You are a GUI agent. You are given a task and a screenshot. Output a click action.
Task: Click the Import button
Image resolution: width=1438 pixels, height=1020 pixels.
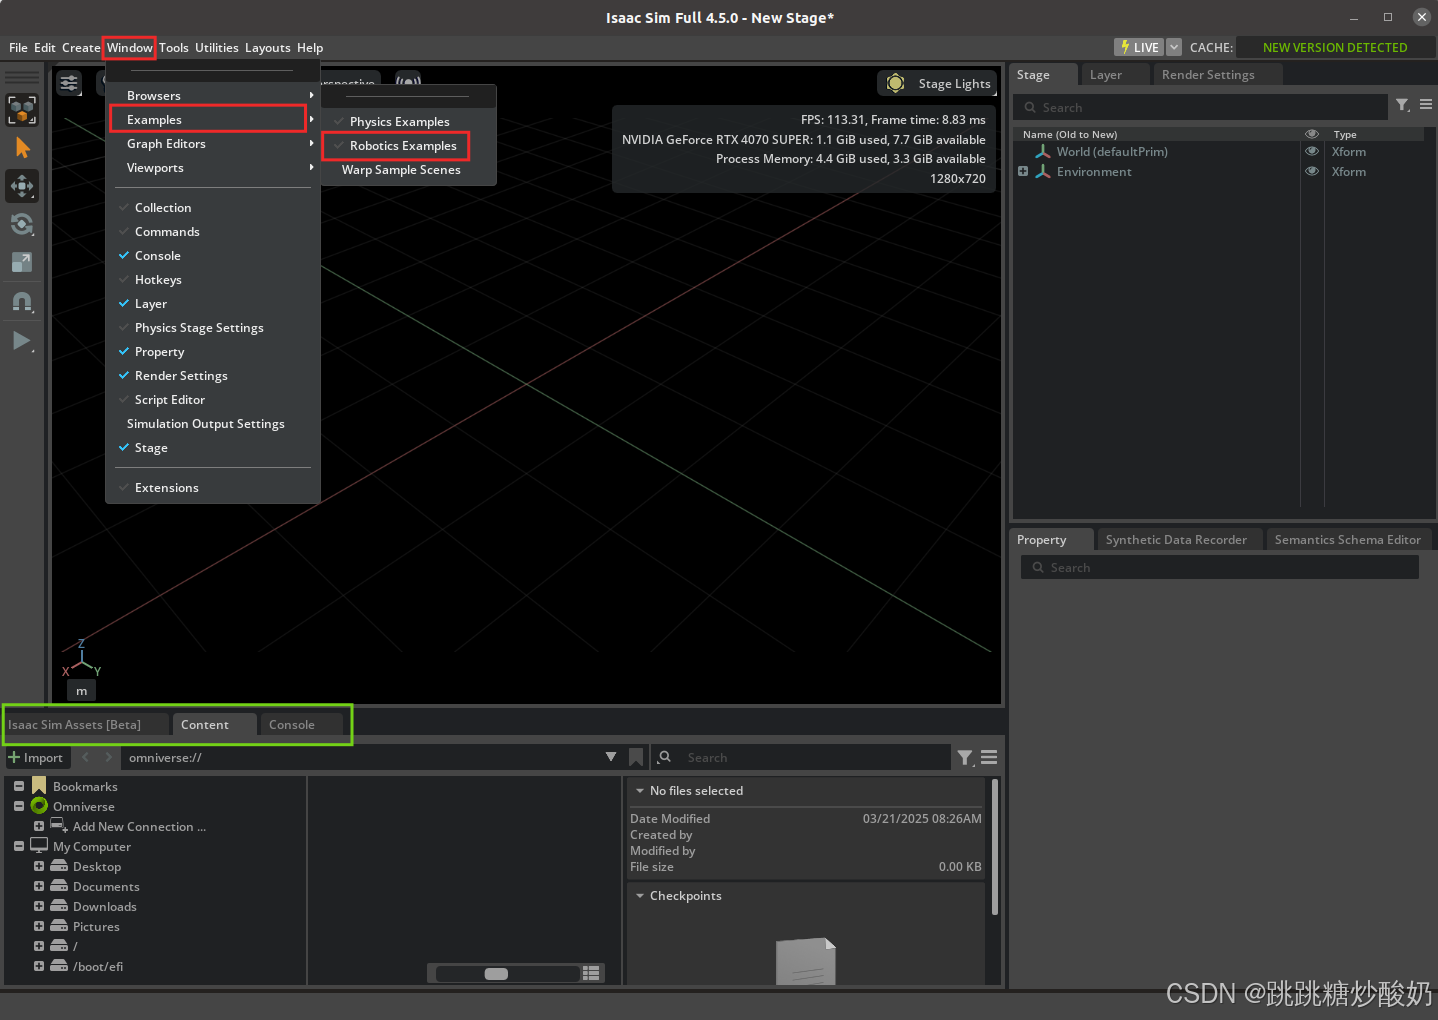35,757
